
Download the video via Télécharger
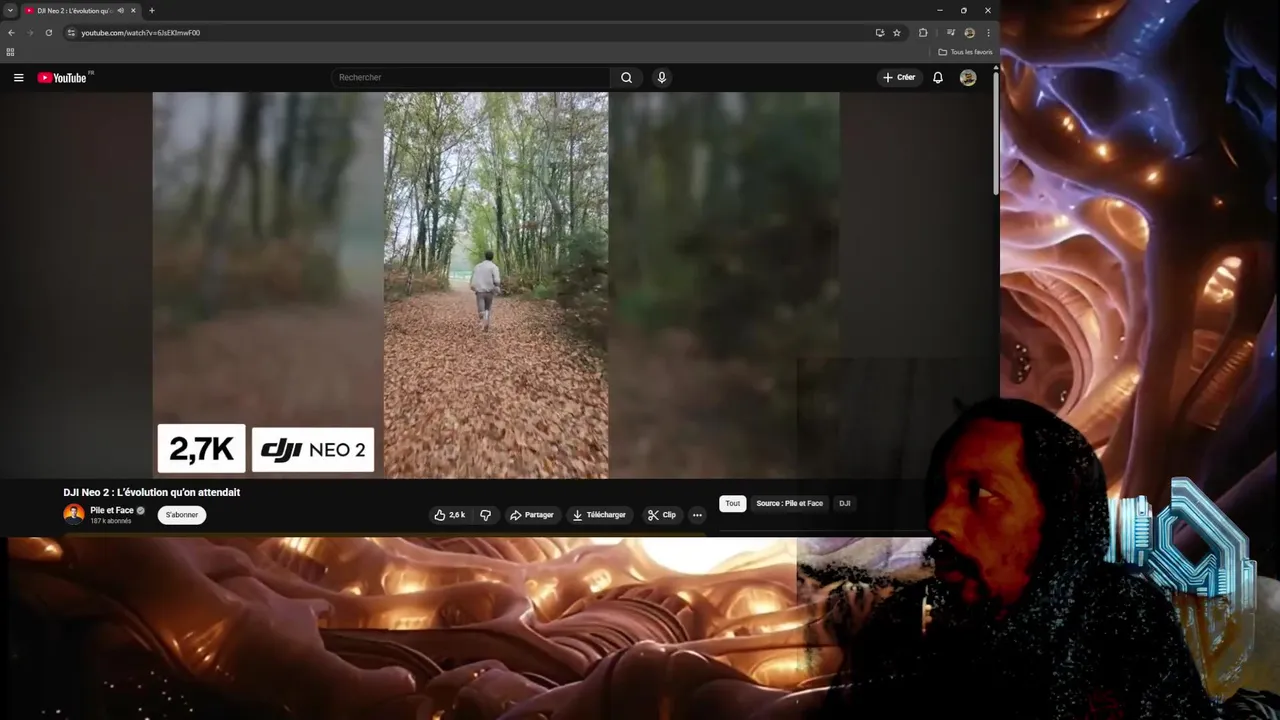[598, 515]
